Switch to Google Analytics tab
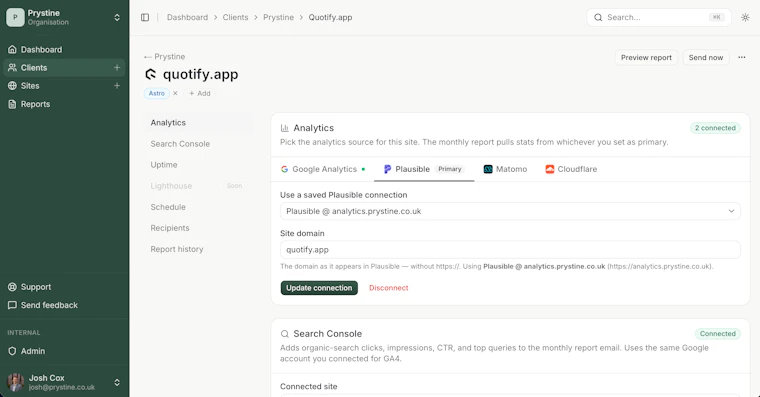This screenshot has height=397, width=760. (323, 169)
